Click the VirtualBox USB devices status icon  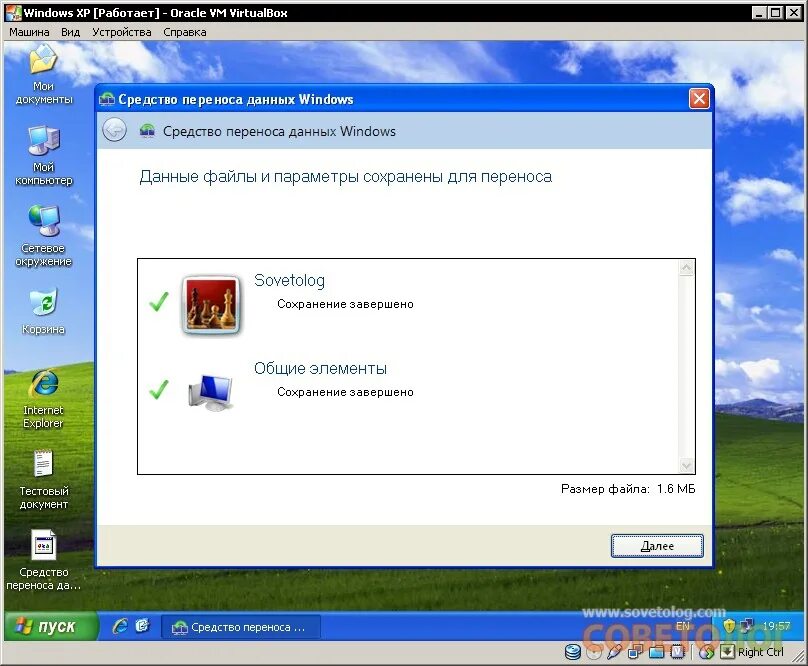click(x=614, y=652)
